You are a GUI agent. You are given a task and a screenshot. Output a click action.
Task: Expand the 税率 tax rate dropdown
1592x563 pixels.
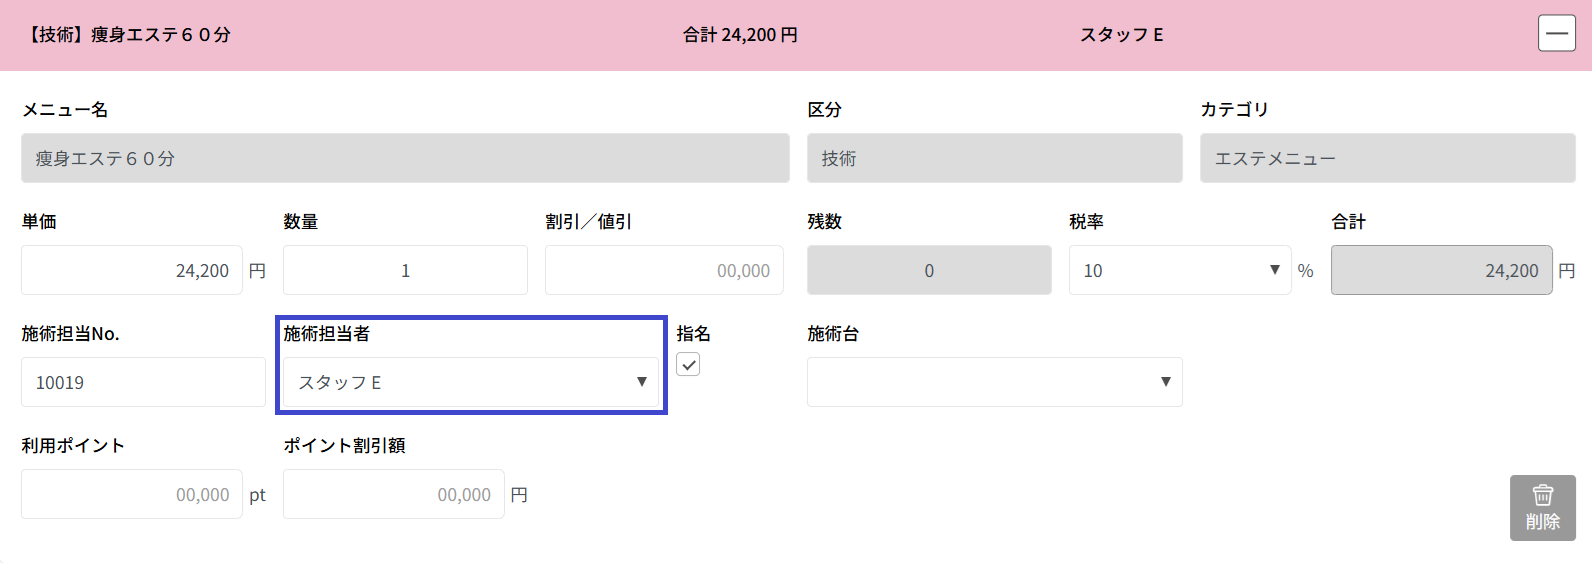click(1180, 270)
